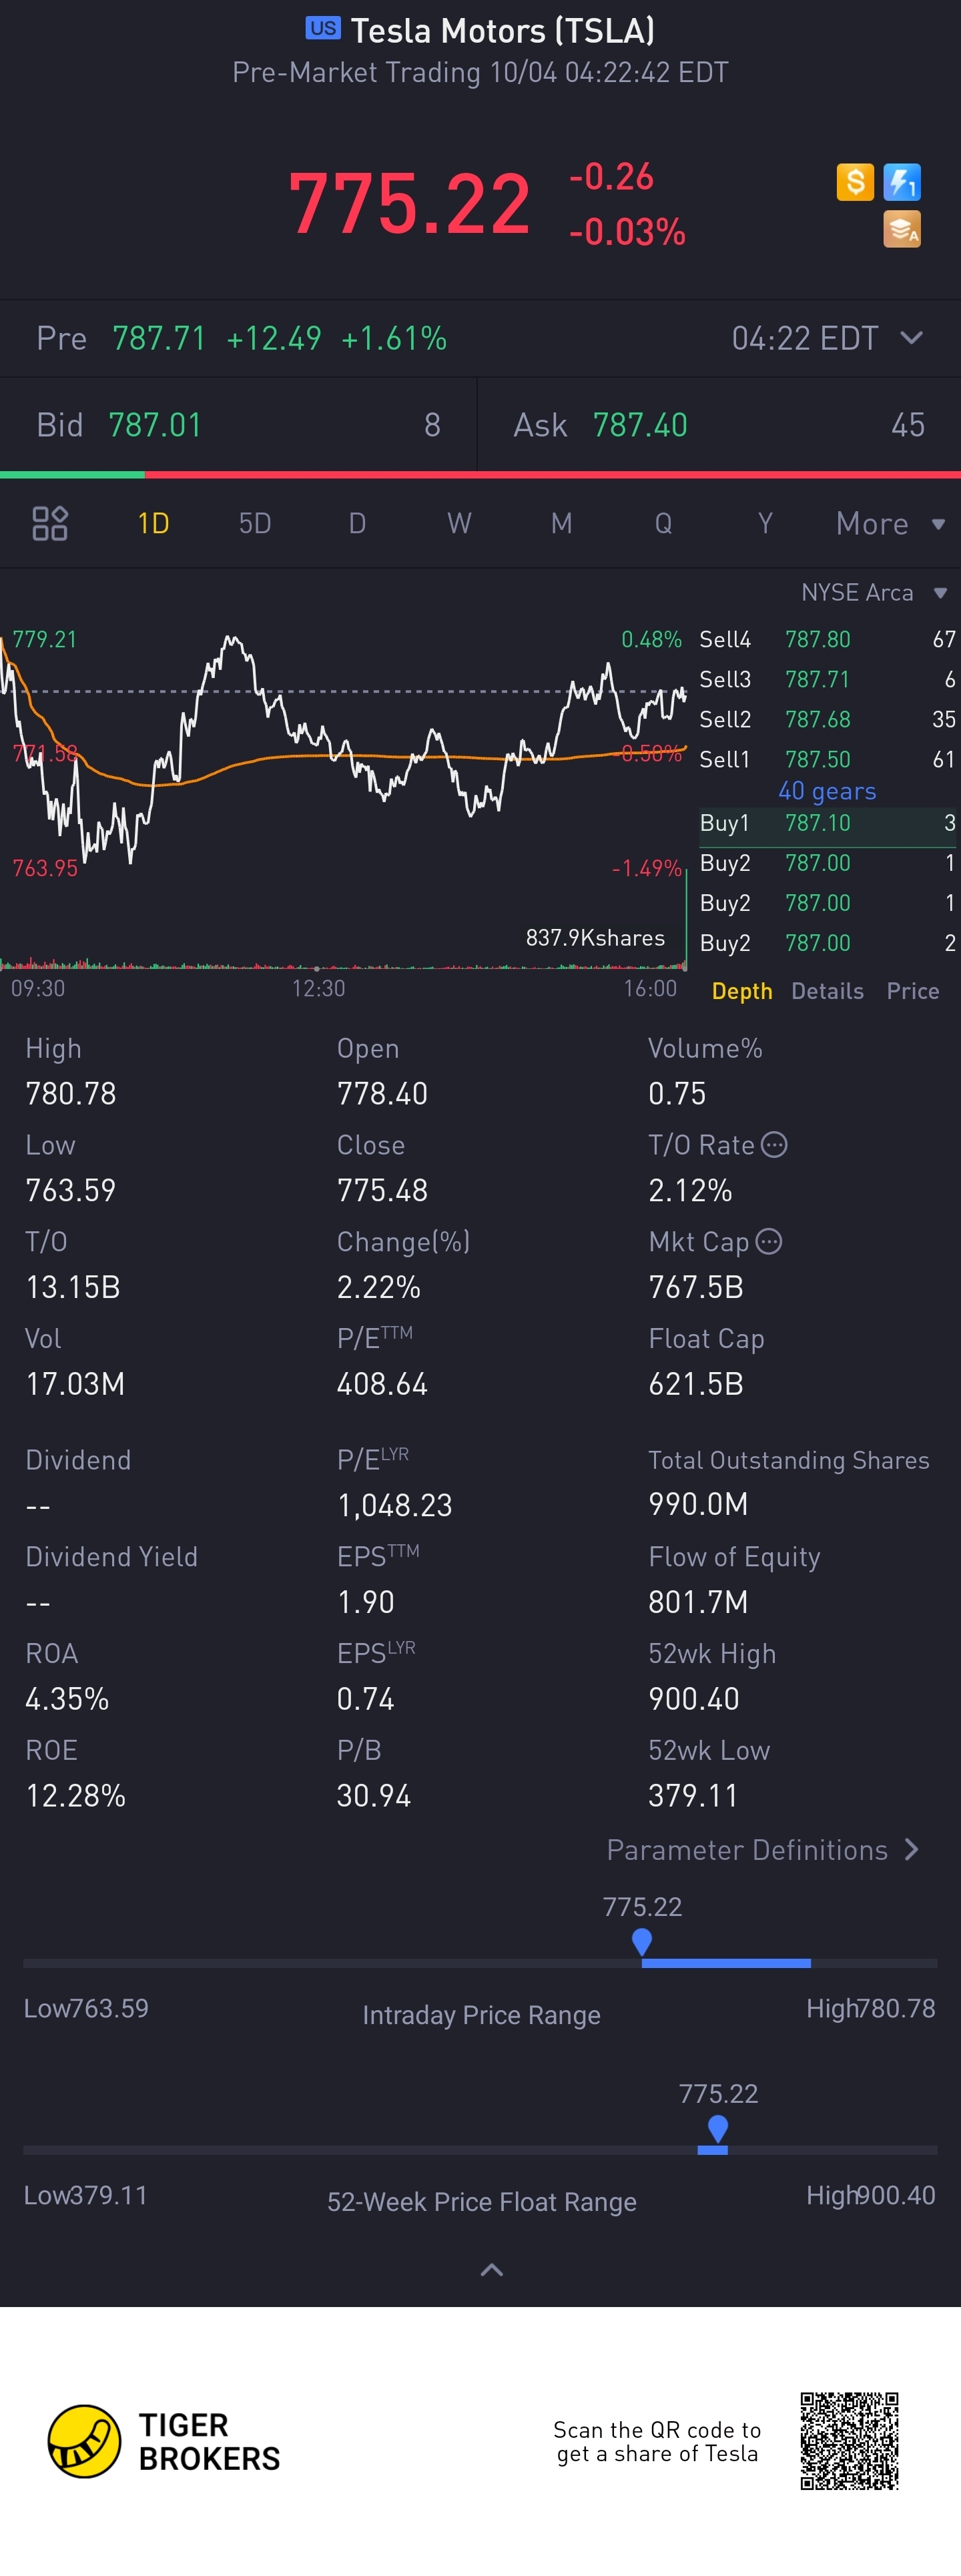This screenshot has height=2576, width=961.
Task: Open the More timeframe dropdown
Action: pos(890,524)
